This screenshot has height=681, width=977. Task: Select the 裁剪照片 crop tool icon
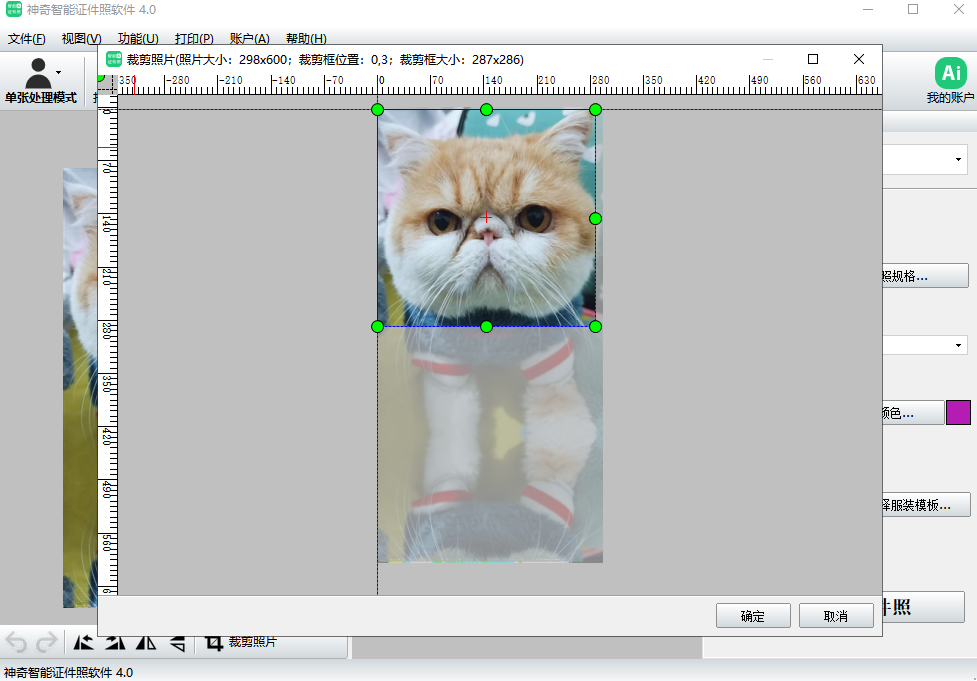click(x=213, y=643)
